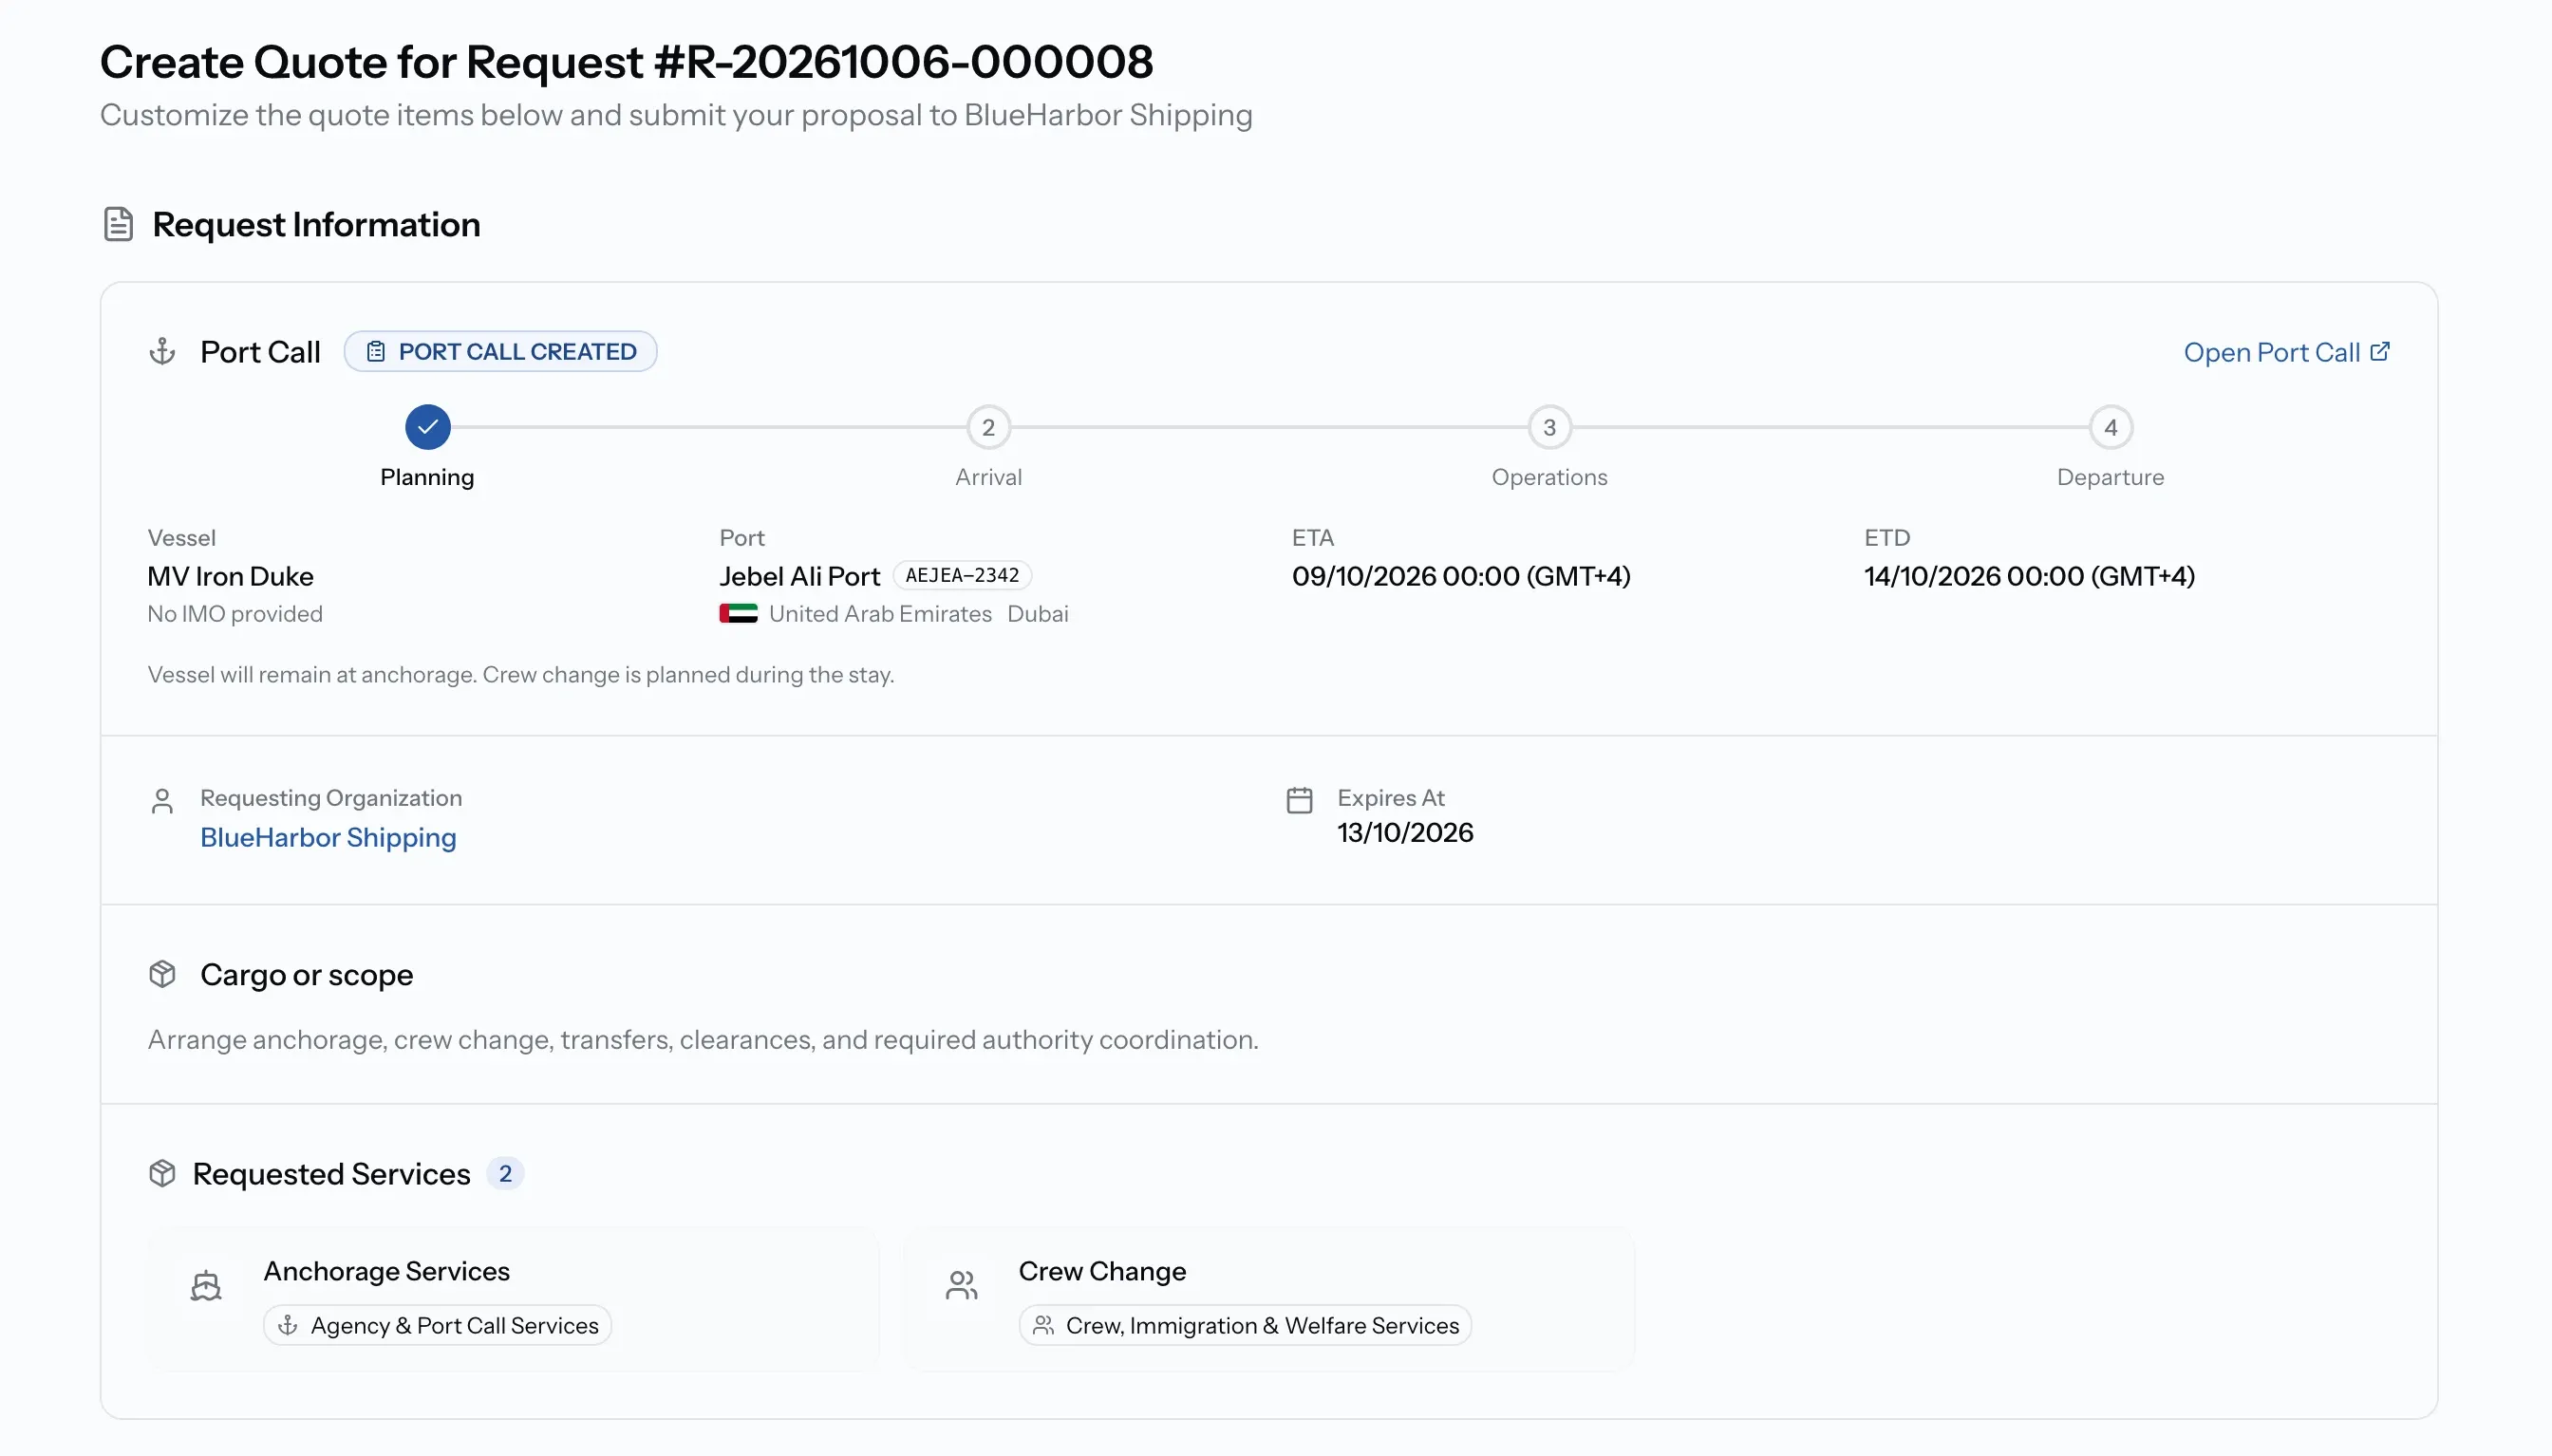Click the Agency & Port Call Services tag
This screenshot has width=2552, height=1456.
[x=437, y=1325]
